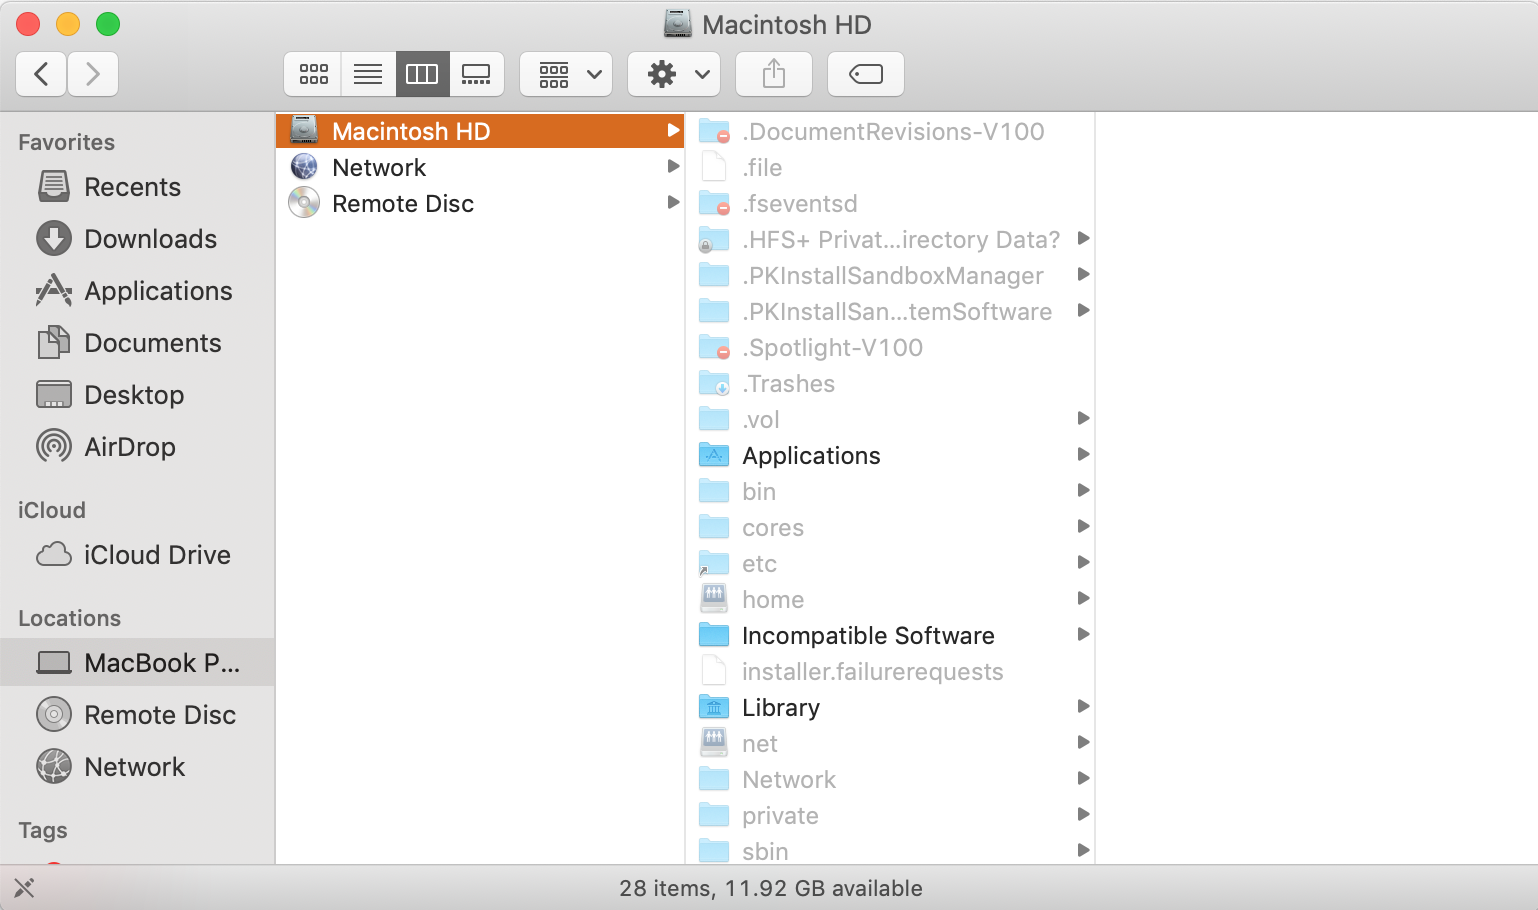Click the etc alias folder icon
Viewport: 1538px width, 910px height.
(x=714, y=563)
